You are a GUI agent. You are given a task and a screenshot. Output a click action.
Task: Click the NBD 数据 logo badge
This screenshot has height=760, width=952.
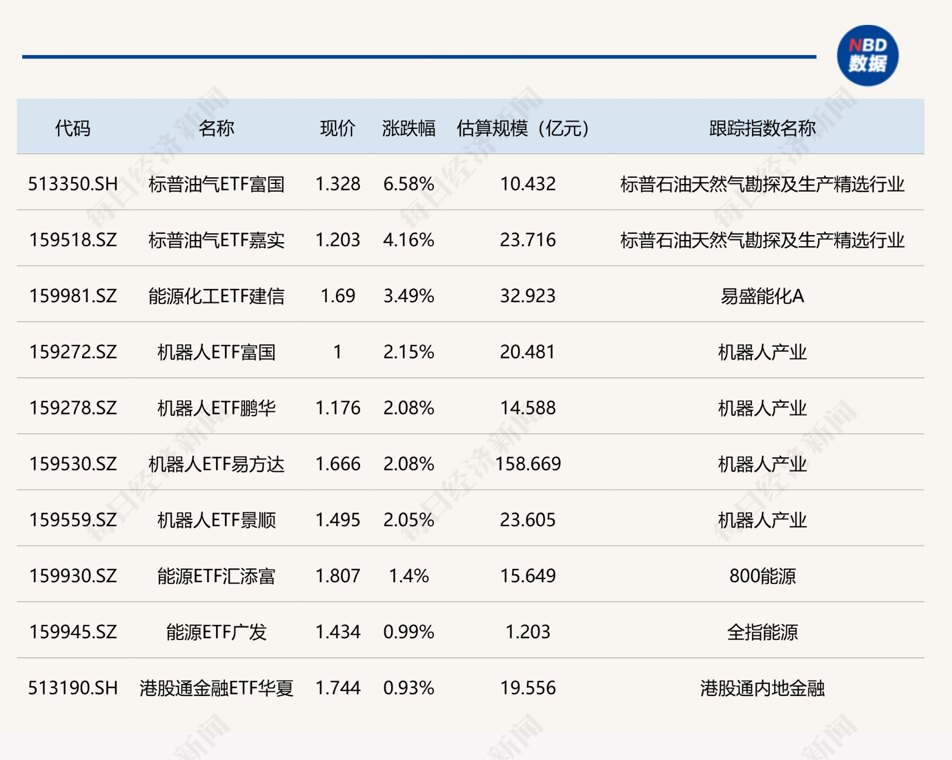(867, 55)
